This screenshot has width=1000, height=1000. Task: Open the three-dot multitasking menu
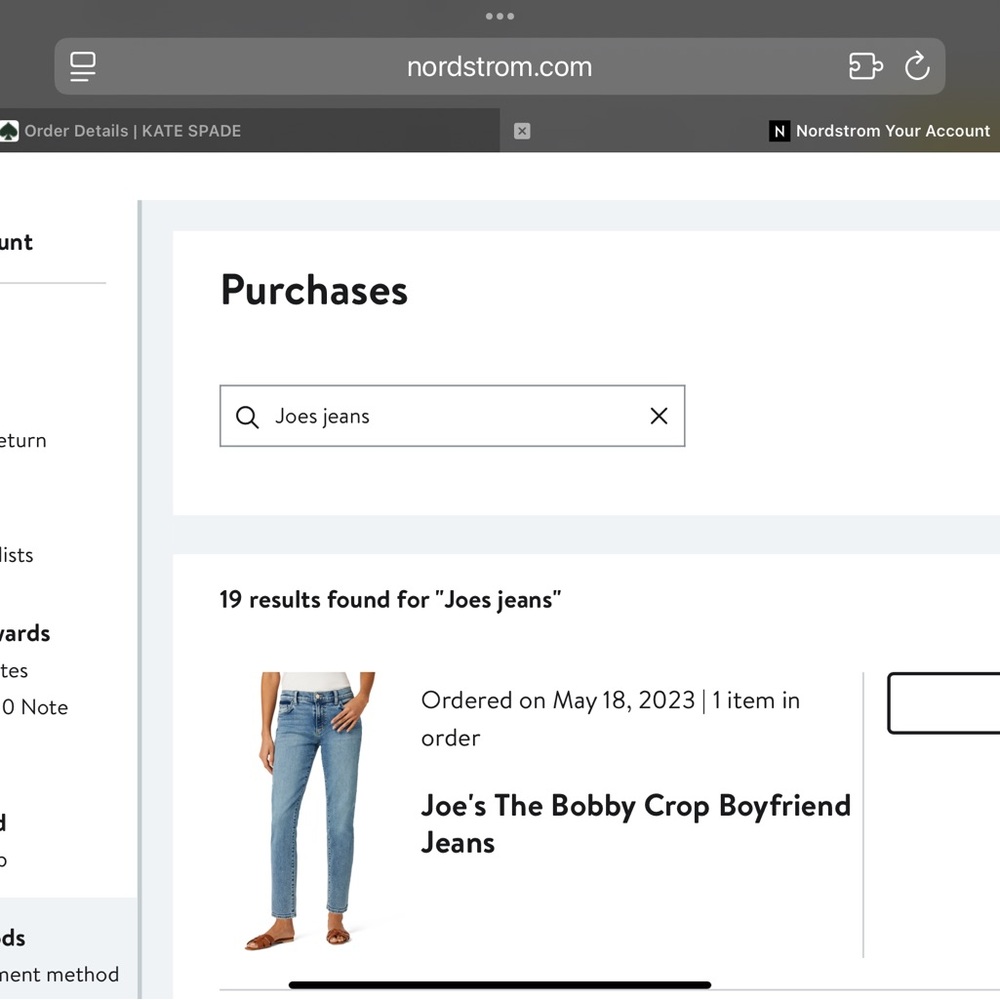click(499, 17)
